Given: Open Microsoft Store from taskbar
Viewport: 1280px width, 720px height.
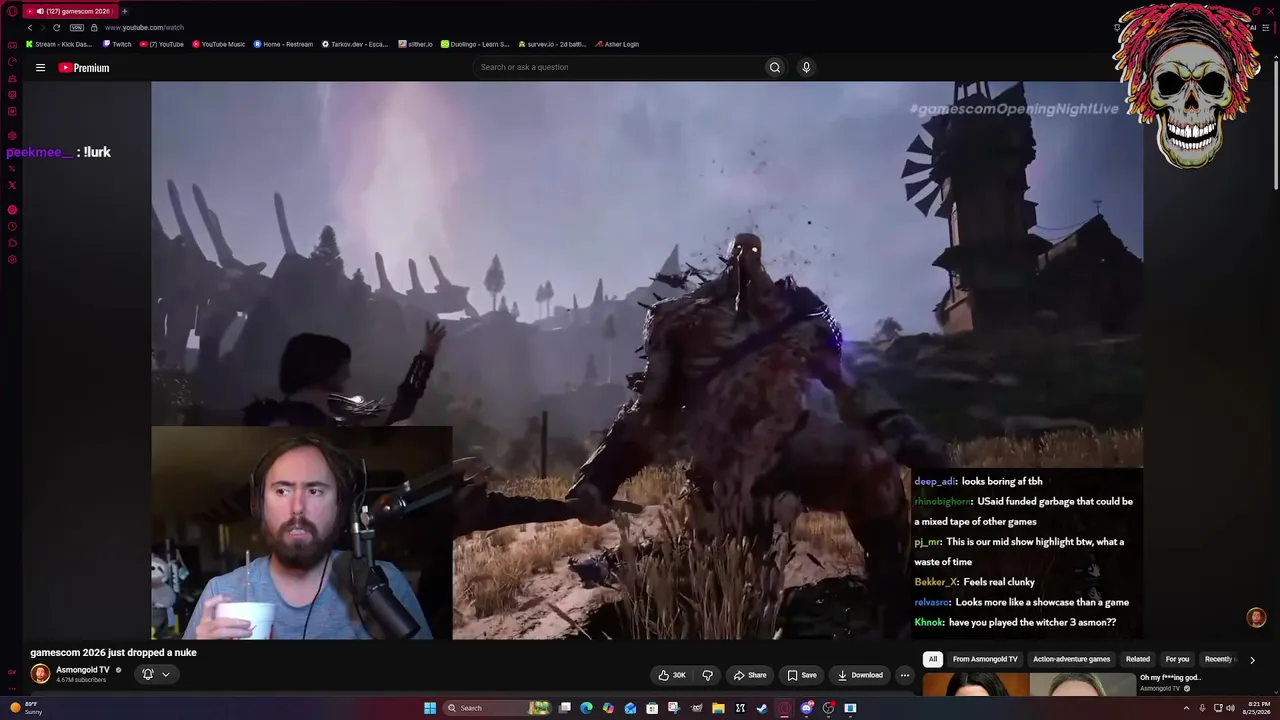Looking at the screenshot, I should (x=652, y=708).
